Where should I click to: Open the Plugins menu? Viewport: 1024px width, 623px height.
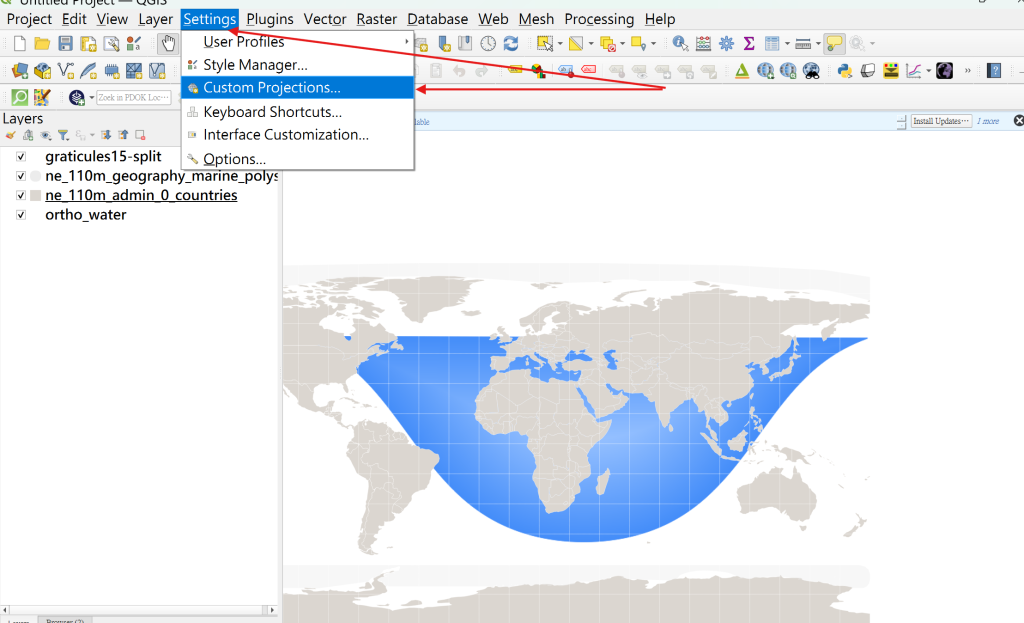[270, 19]
